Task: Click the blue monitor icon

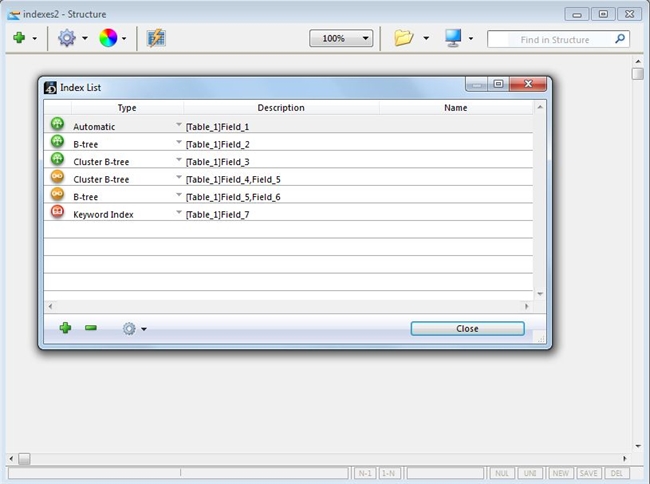Action: (x=453, y=38)
